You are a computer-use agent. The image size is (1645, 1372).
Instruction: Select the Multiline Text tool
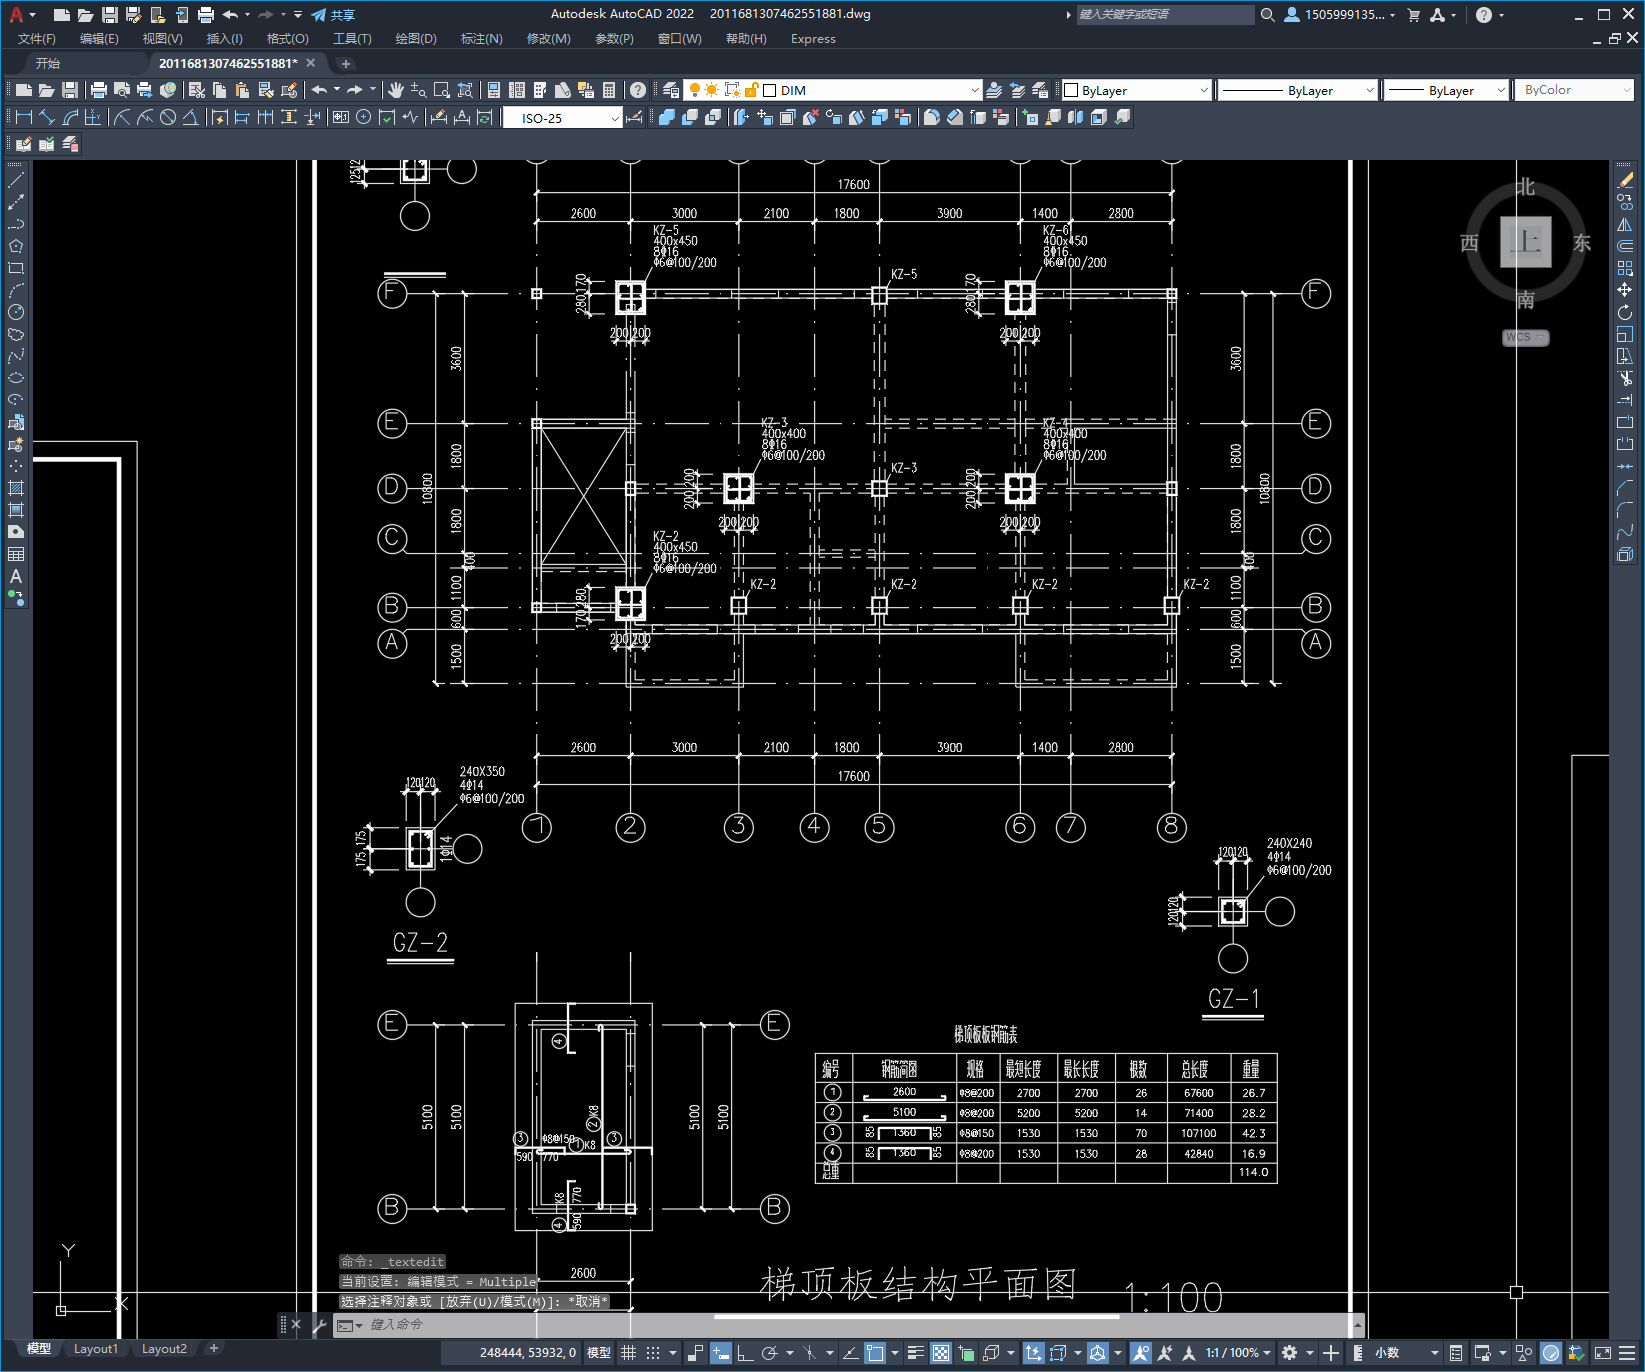(16, 576)
